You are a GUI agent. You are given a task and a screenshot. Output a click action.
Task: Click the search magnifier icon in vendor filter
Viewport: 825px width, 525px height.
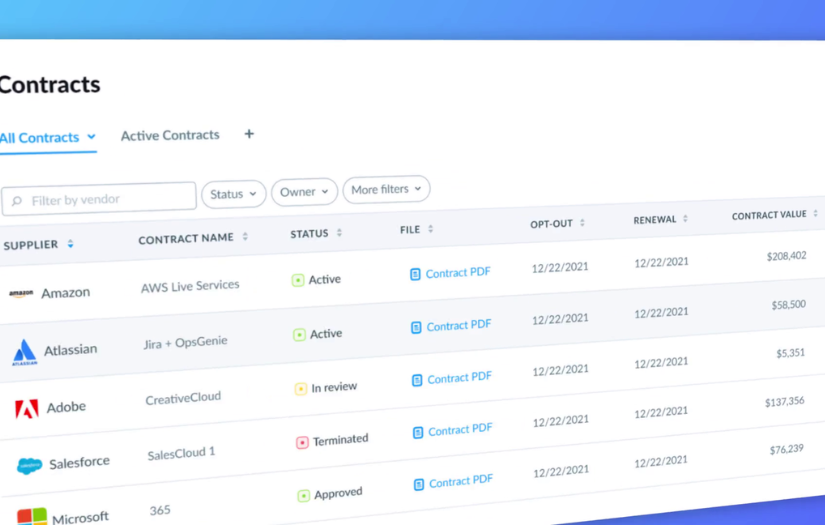17,201
